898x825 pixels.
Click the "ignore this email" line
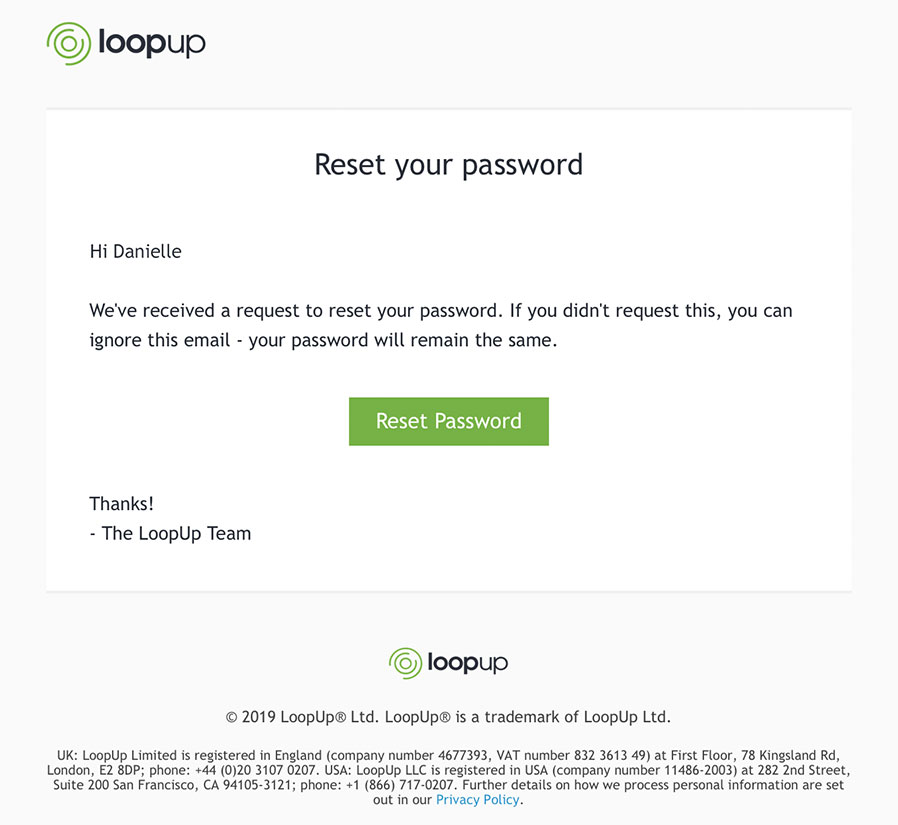point(322,340)
